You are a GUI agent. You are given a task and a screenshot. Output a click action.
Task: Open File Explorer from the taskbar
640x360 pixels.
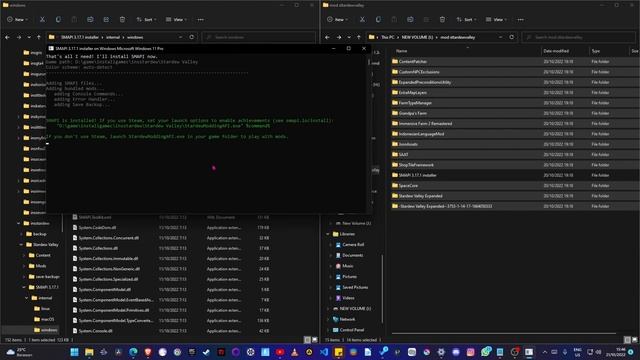pos(89,352)
